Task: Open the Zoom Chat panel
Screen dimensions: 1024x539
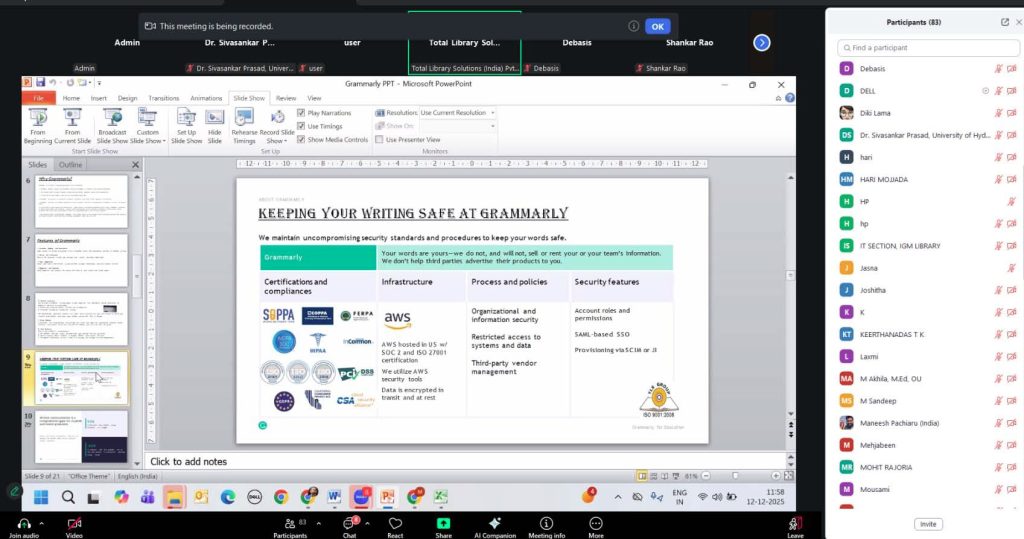Action: pyautogui.click(x=349, y=522)
